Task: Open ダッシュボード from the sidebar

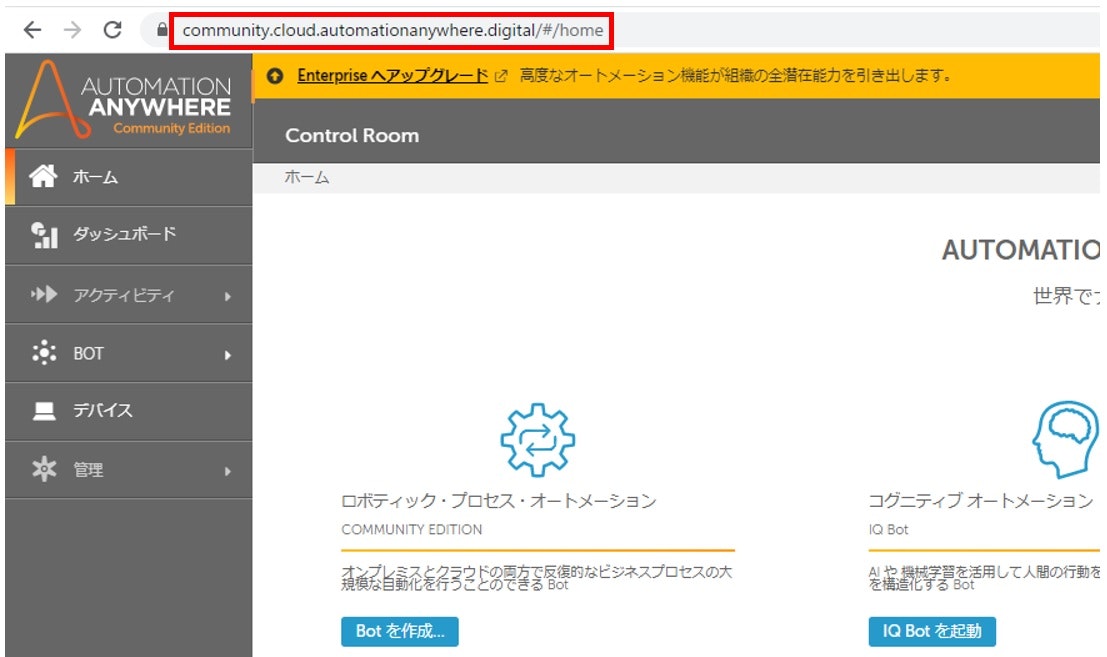Action: pyautogui.click(x=128, y=234)
